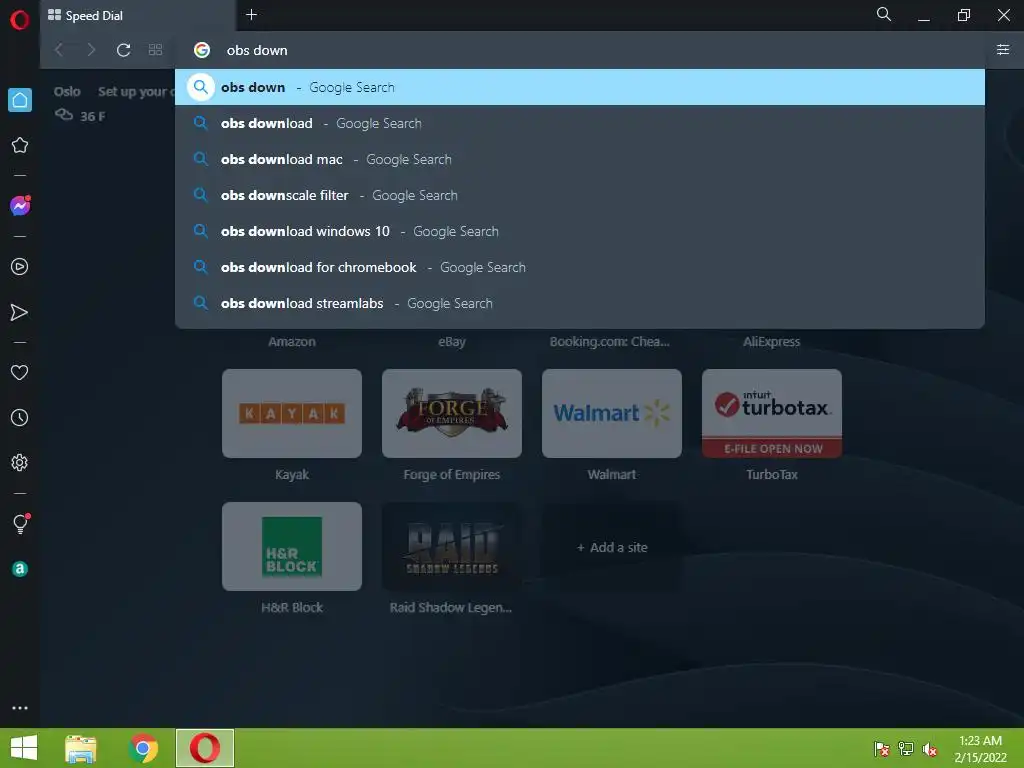
Task: Open Windows Start menu
Action: click(x=24, y=748)
